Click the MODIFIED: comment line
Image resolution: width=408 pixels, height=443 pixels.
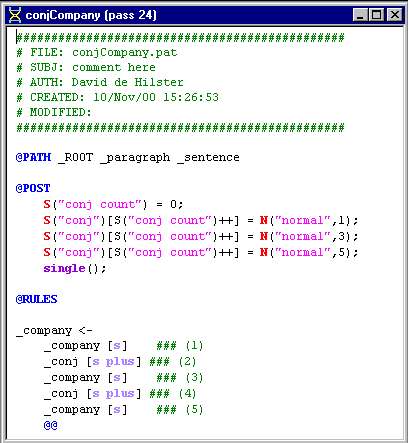pos(54,112)
